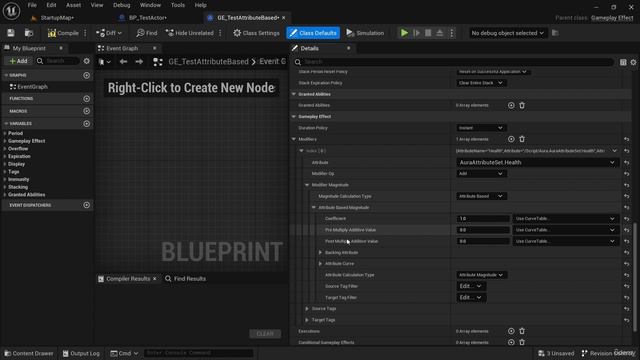Open the Output Log
Screen dimensions: 640x360
coord(81,353)
